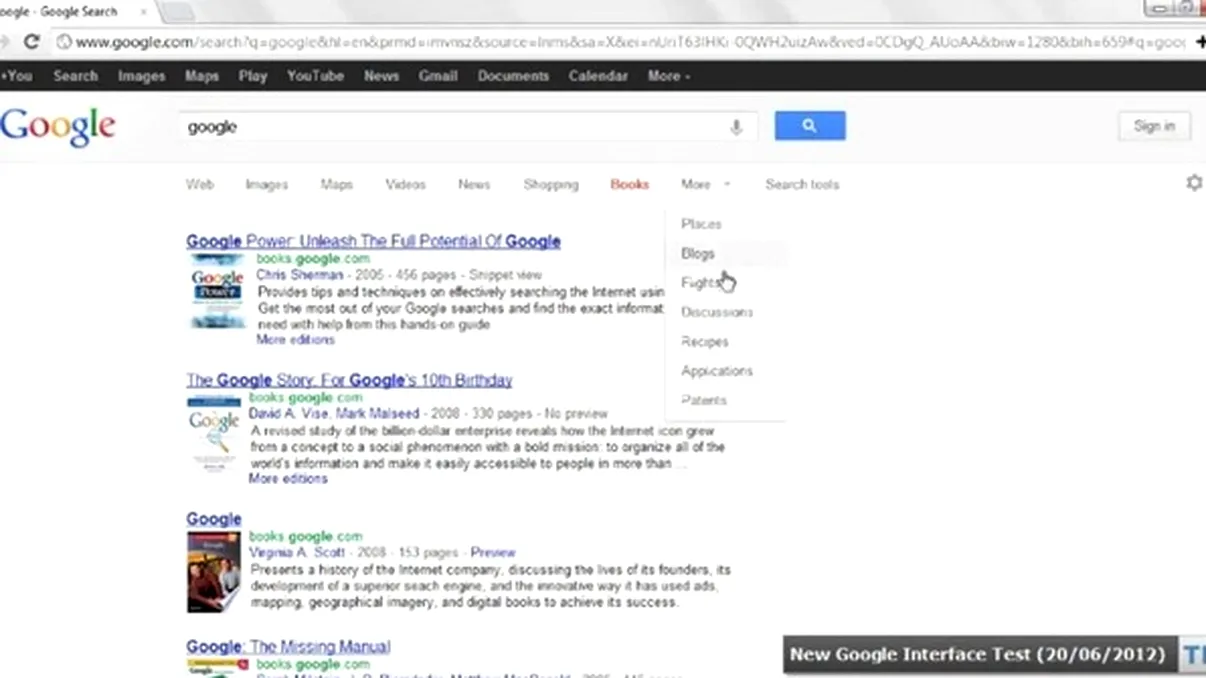Viewport: 1206px width, 678px height.
Task: Choose Discussions from the More menu
Action: 717,312
